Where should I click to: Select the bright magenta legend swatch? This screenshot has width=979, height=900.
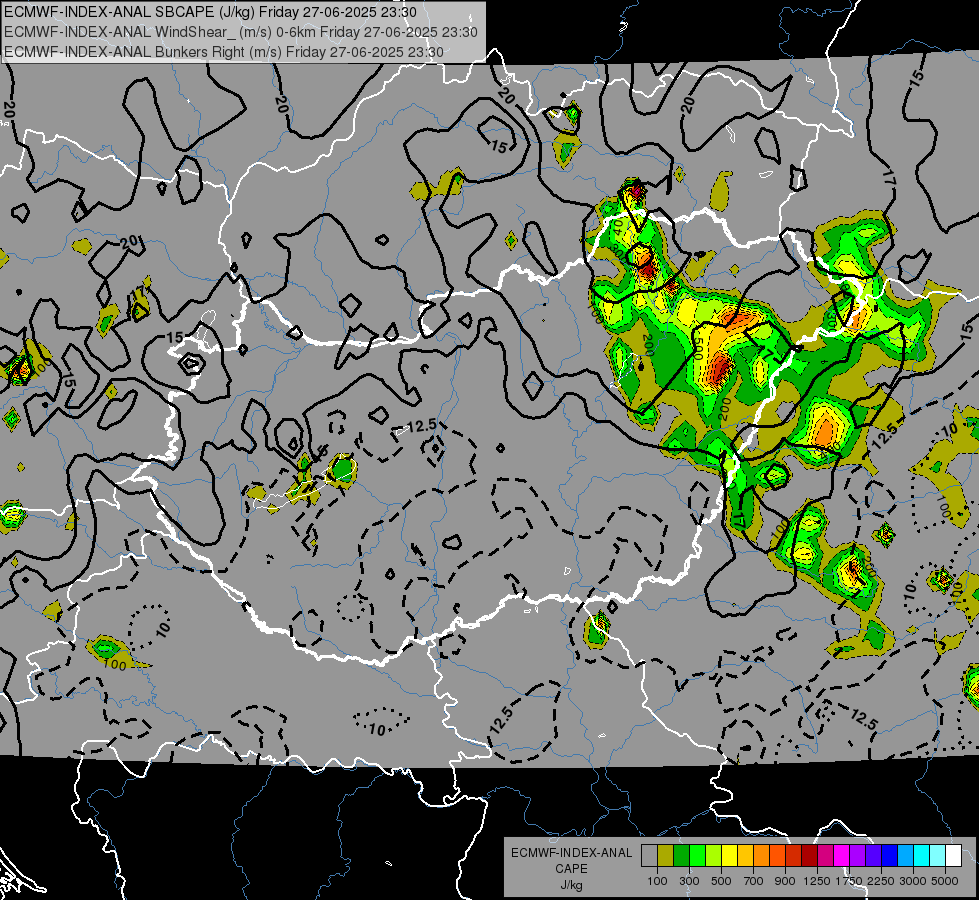[x=841, y=855]
